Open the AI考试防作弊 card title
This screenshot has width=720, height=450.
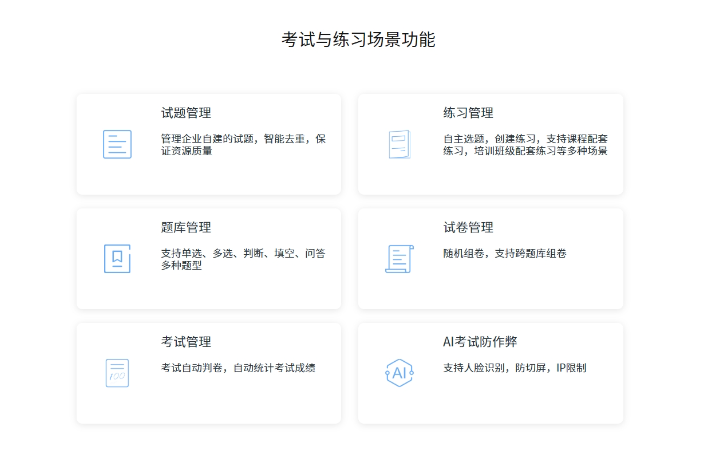click(x=480, y=342)
